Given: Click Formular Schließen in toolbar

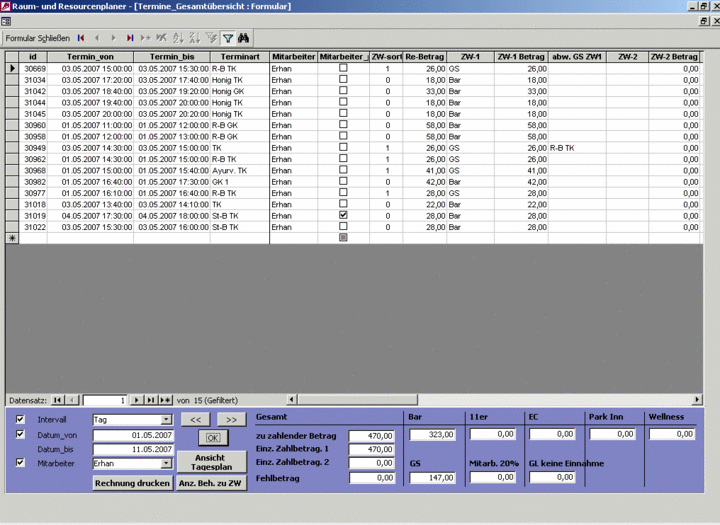Looking at the screenshot, I should click(38, 38).
